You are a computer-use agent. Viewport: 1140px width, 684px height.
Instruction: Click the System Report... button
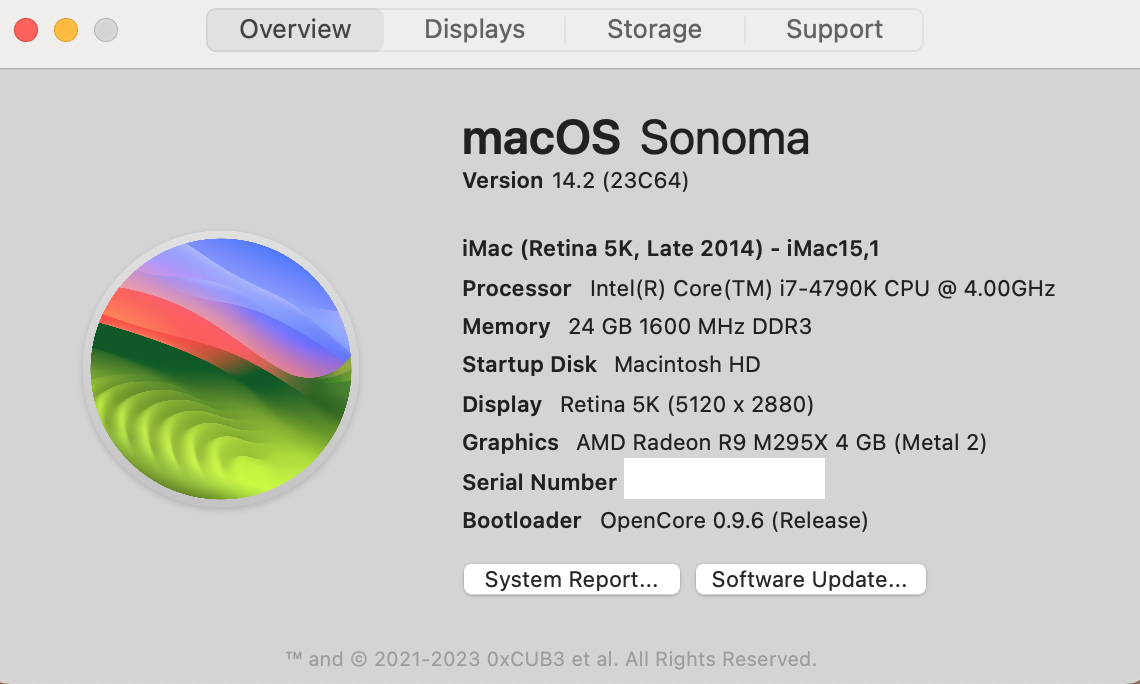[571, 580]
